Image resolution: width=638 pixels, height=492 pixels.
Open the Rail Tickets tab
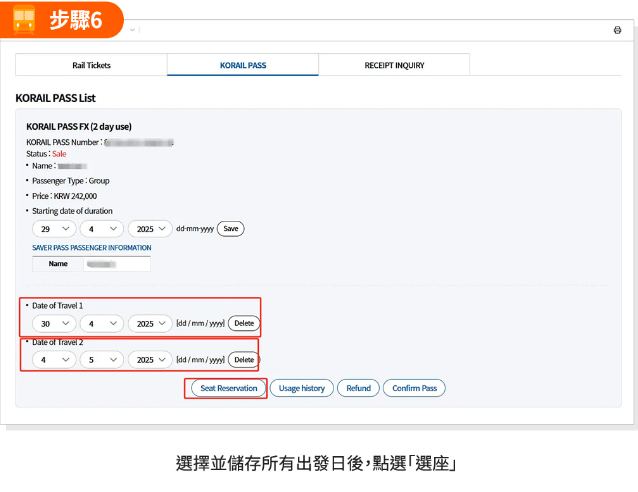click(91, 65)
